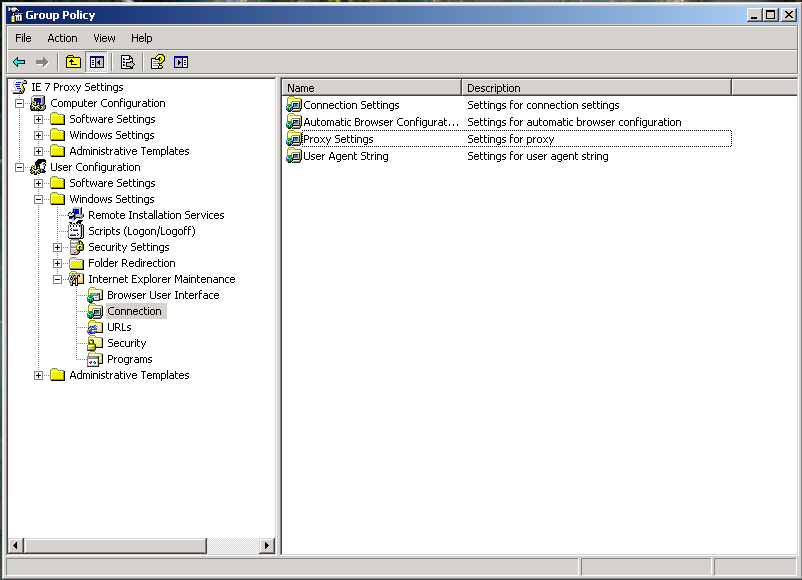Expand the Folder Redirection node
The image size is (802, 580).
(x=57, y=263)
